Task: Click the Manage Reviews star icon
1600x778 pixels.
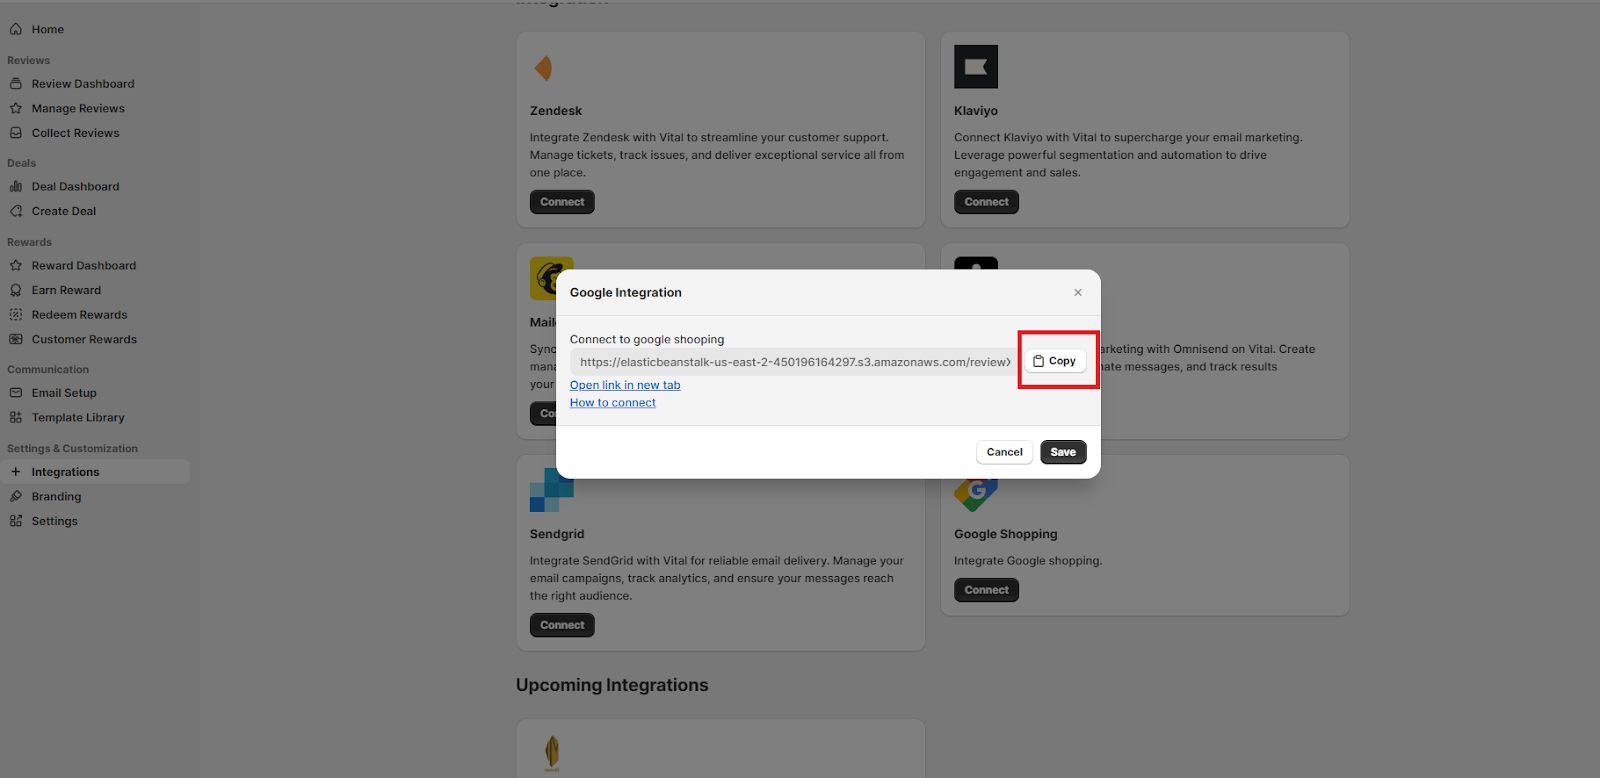Action: [x=16, y=108]
